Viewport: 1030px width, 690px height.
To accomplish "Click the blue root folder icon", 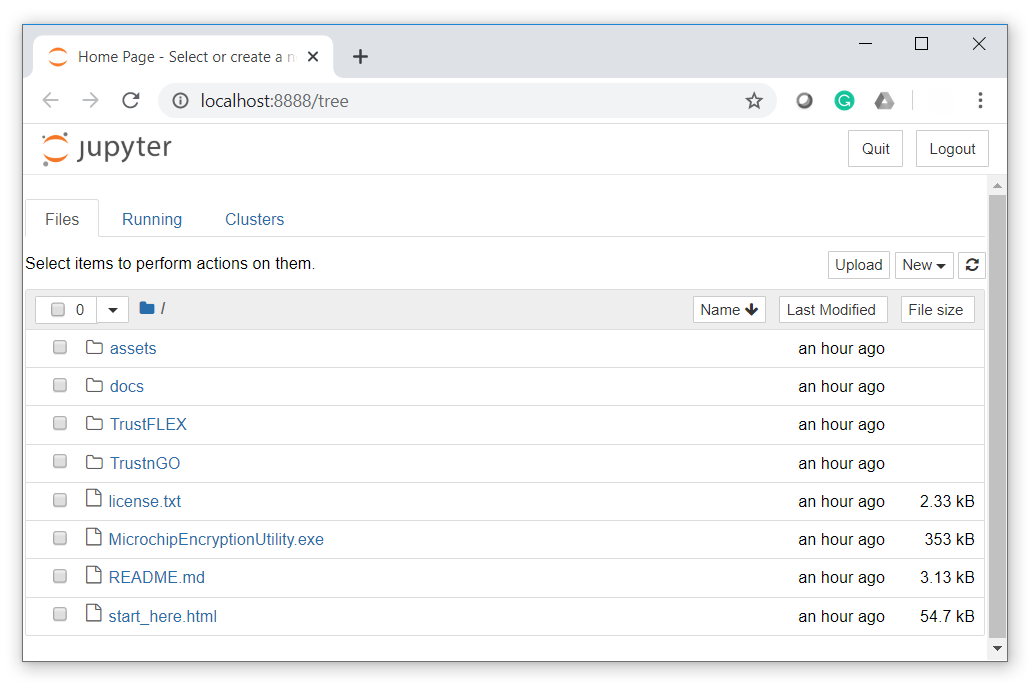I will click(147, 309).
